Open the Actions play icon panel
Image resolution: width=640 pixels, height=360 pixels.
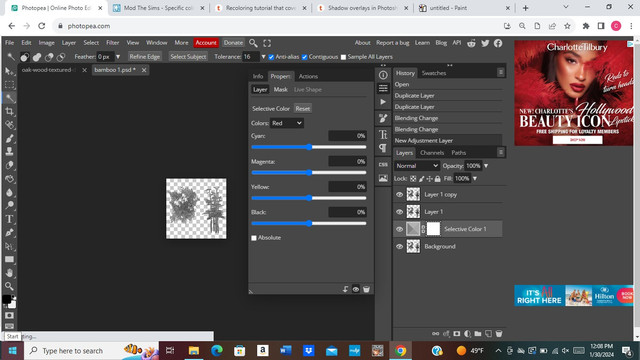383,102
